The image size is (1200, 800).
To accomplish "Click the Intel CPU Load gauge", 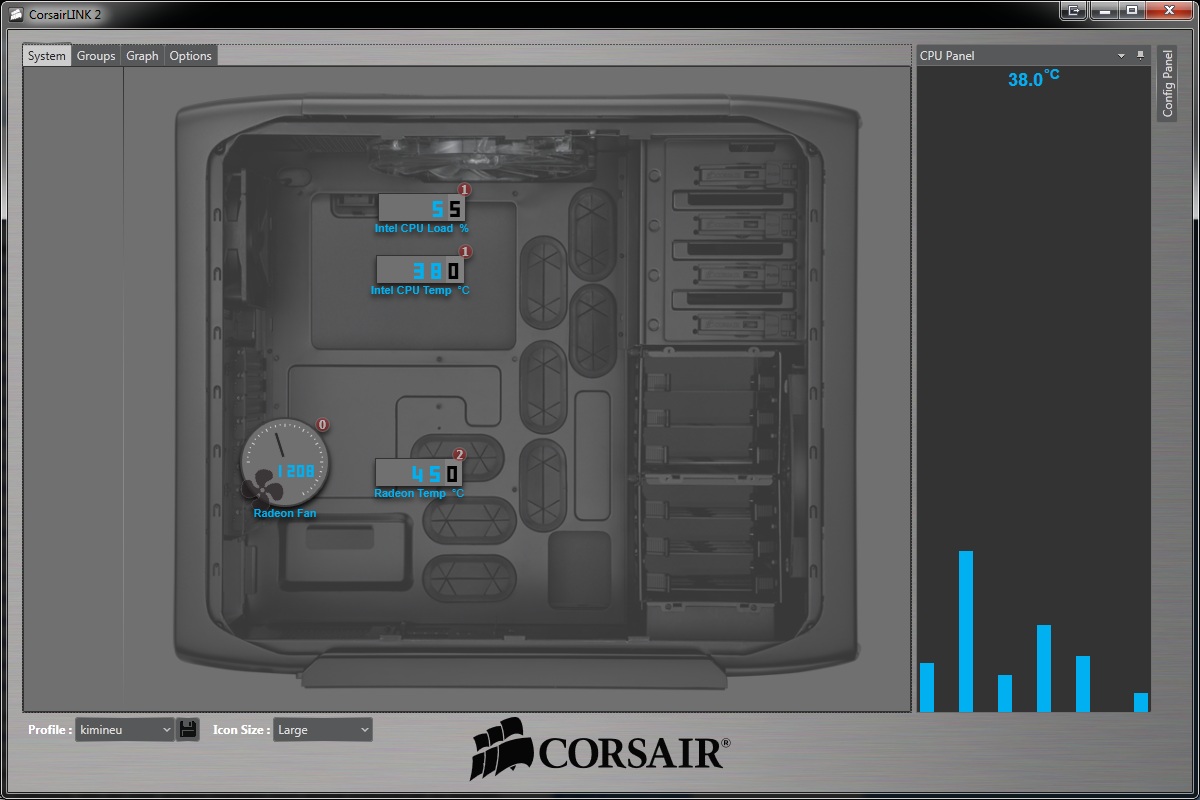I will (x=421, y=208).
